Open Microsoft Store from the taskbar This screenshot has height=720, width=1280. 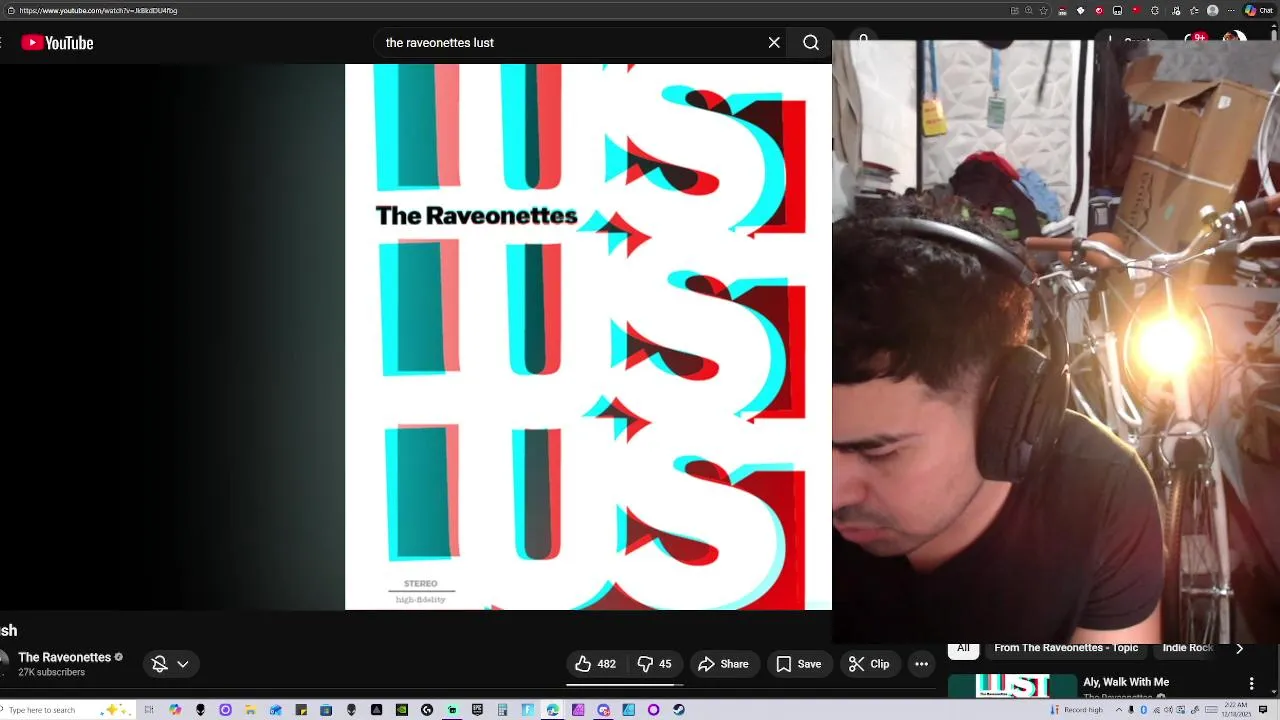(326, 710)
